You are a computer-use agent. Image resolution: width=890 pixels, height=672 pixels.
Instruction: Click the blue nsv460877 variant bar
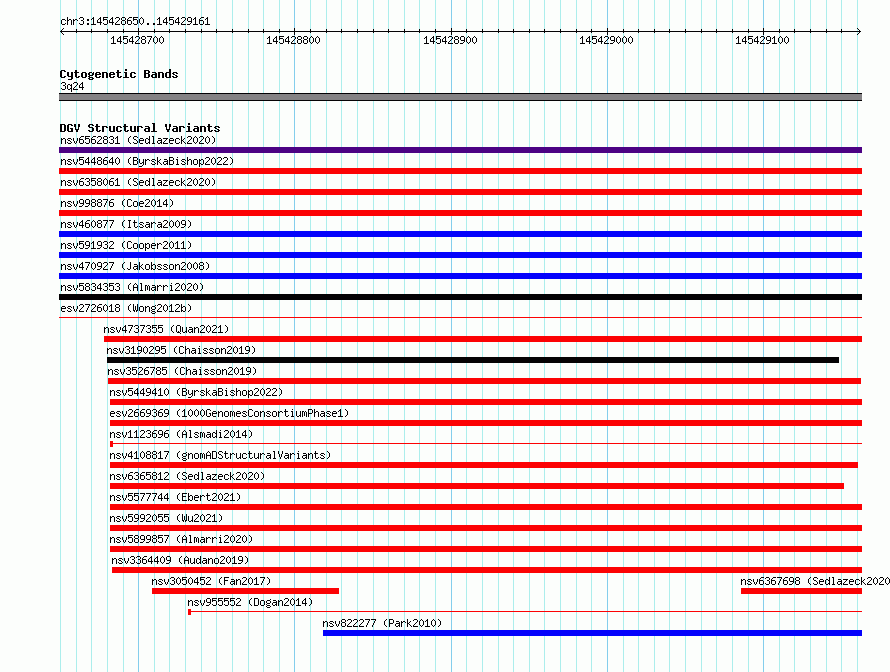click(x=460, y=234)
